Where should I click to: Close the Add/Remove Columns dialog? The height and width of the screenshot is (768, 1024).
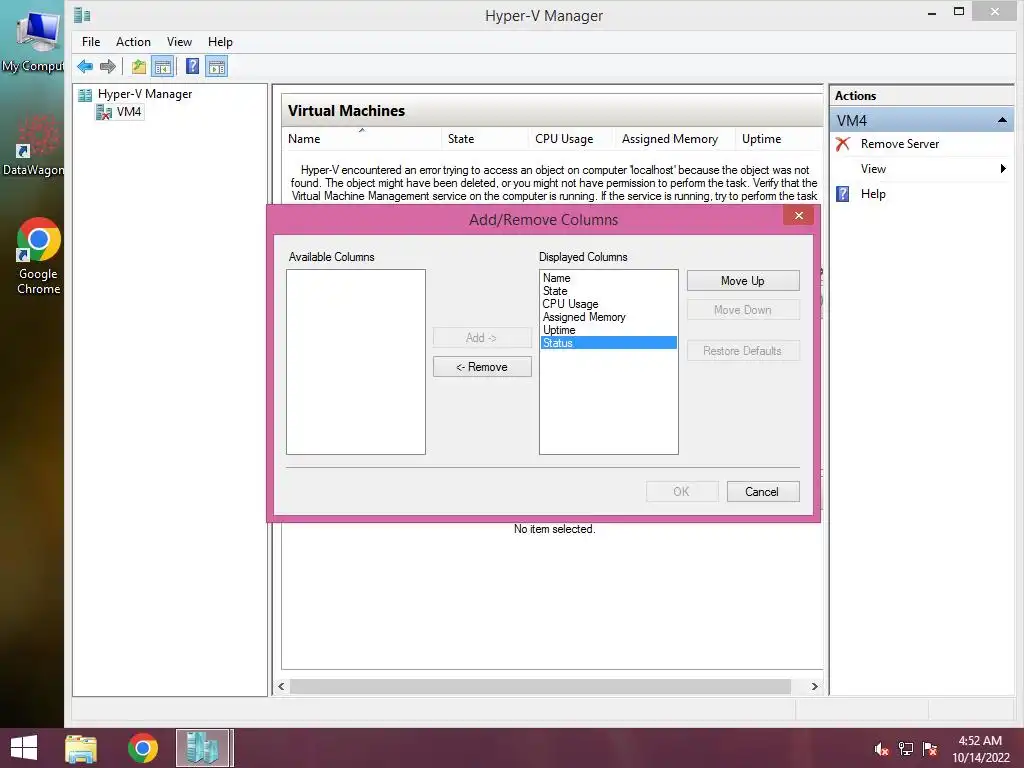click(x=798, y=216)
